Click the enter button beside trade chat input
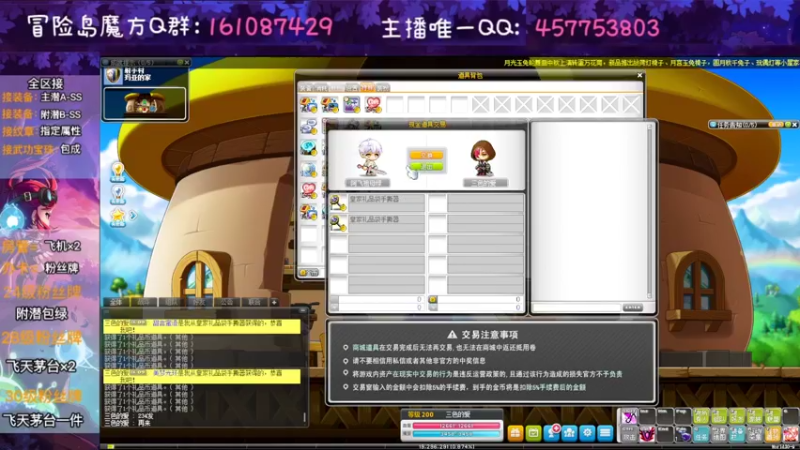Screen dimensions: 800x450 633,308
